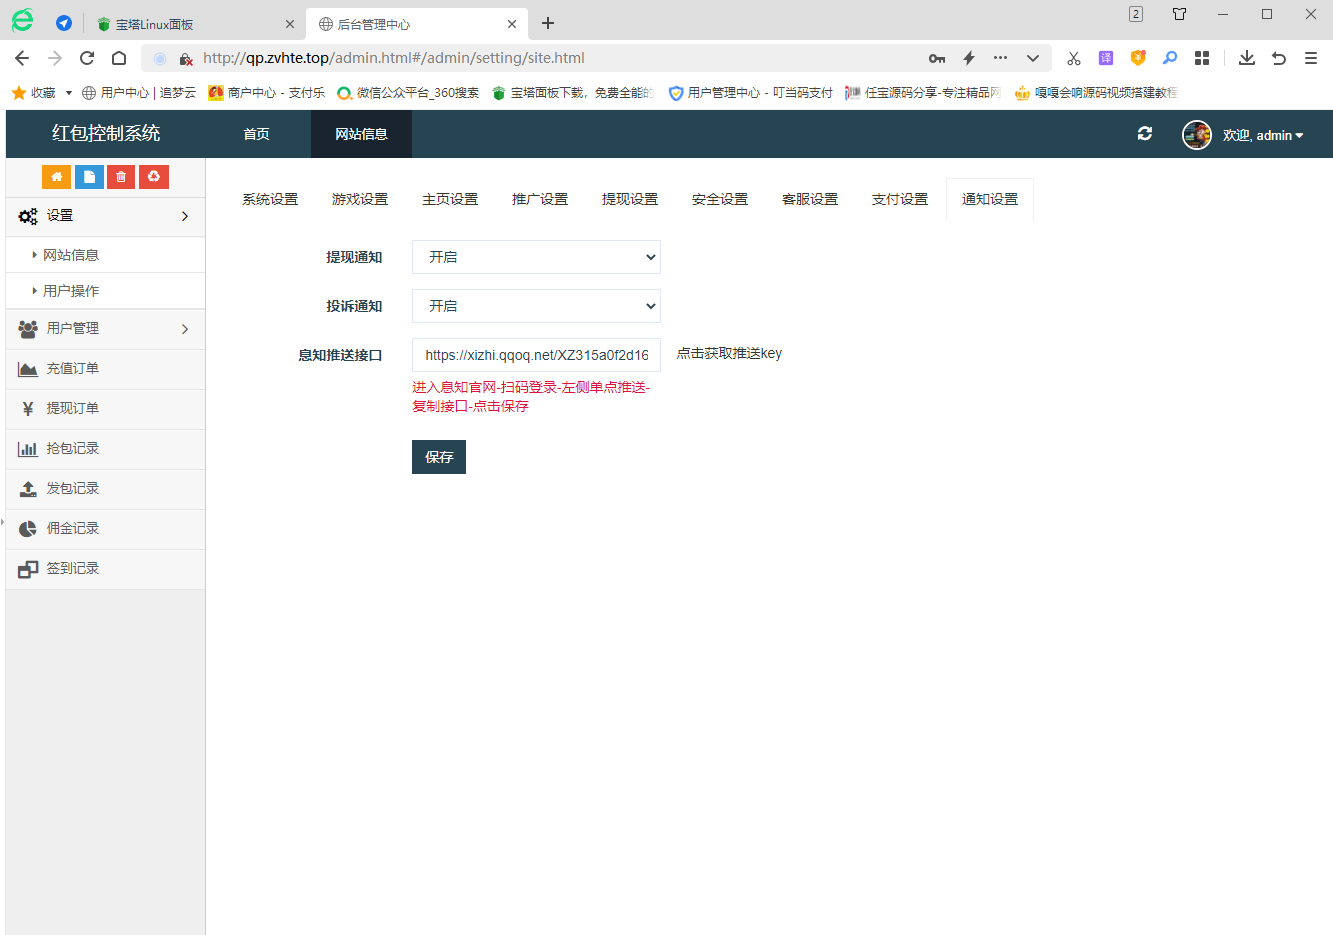Open 佣金记录 from the sidebar
Viewport: 1333px width, 935px height.
72,529
